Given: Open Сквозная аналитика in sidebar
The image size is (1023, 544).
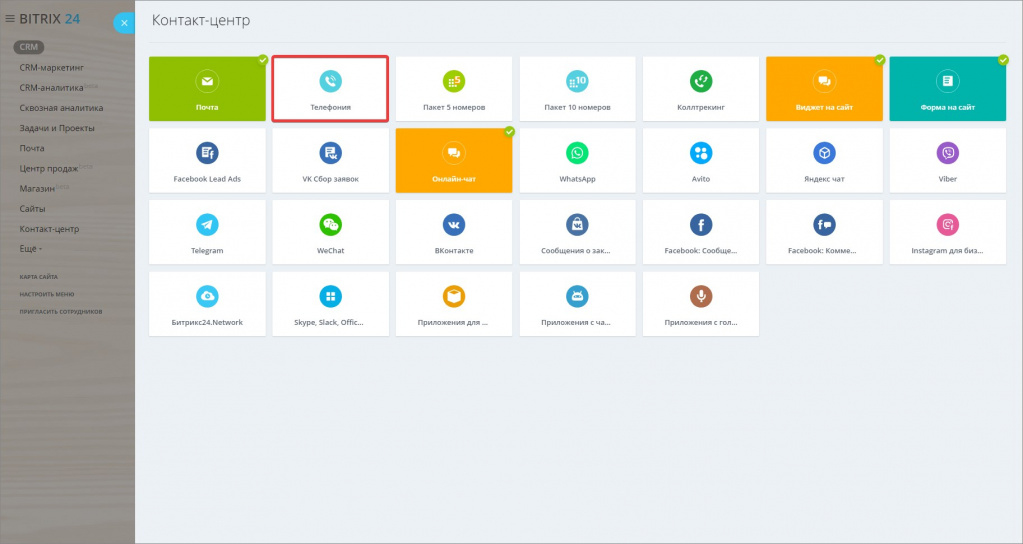Looking at the screenshot, I should coord(61,108).
